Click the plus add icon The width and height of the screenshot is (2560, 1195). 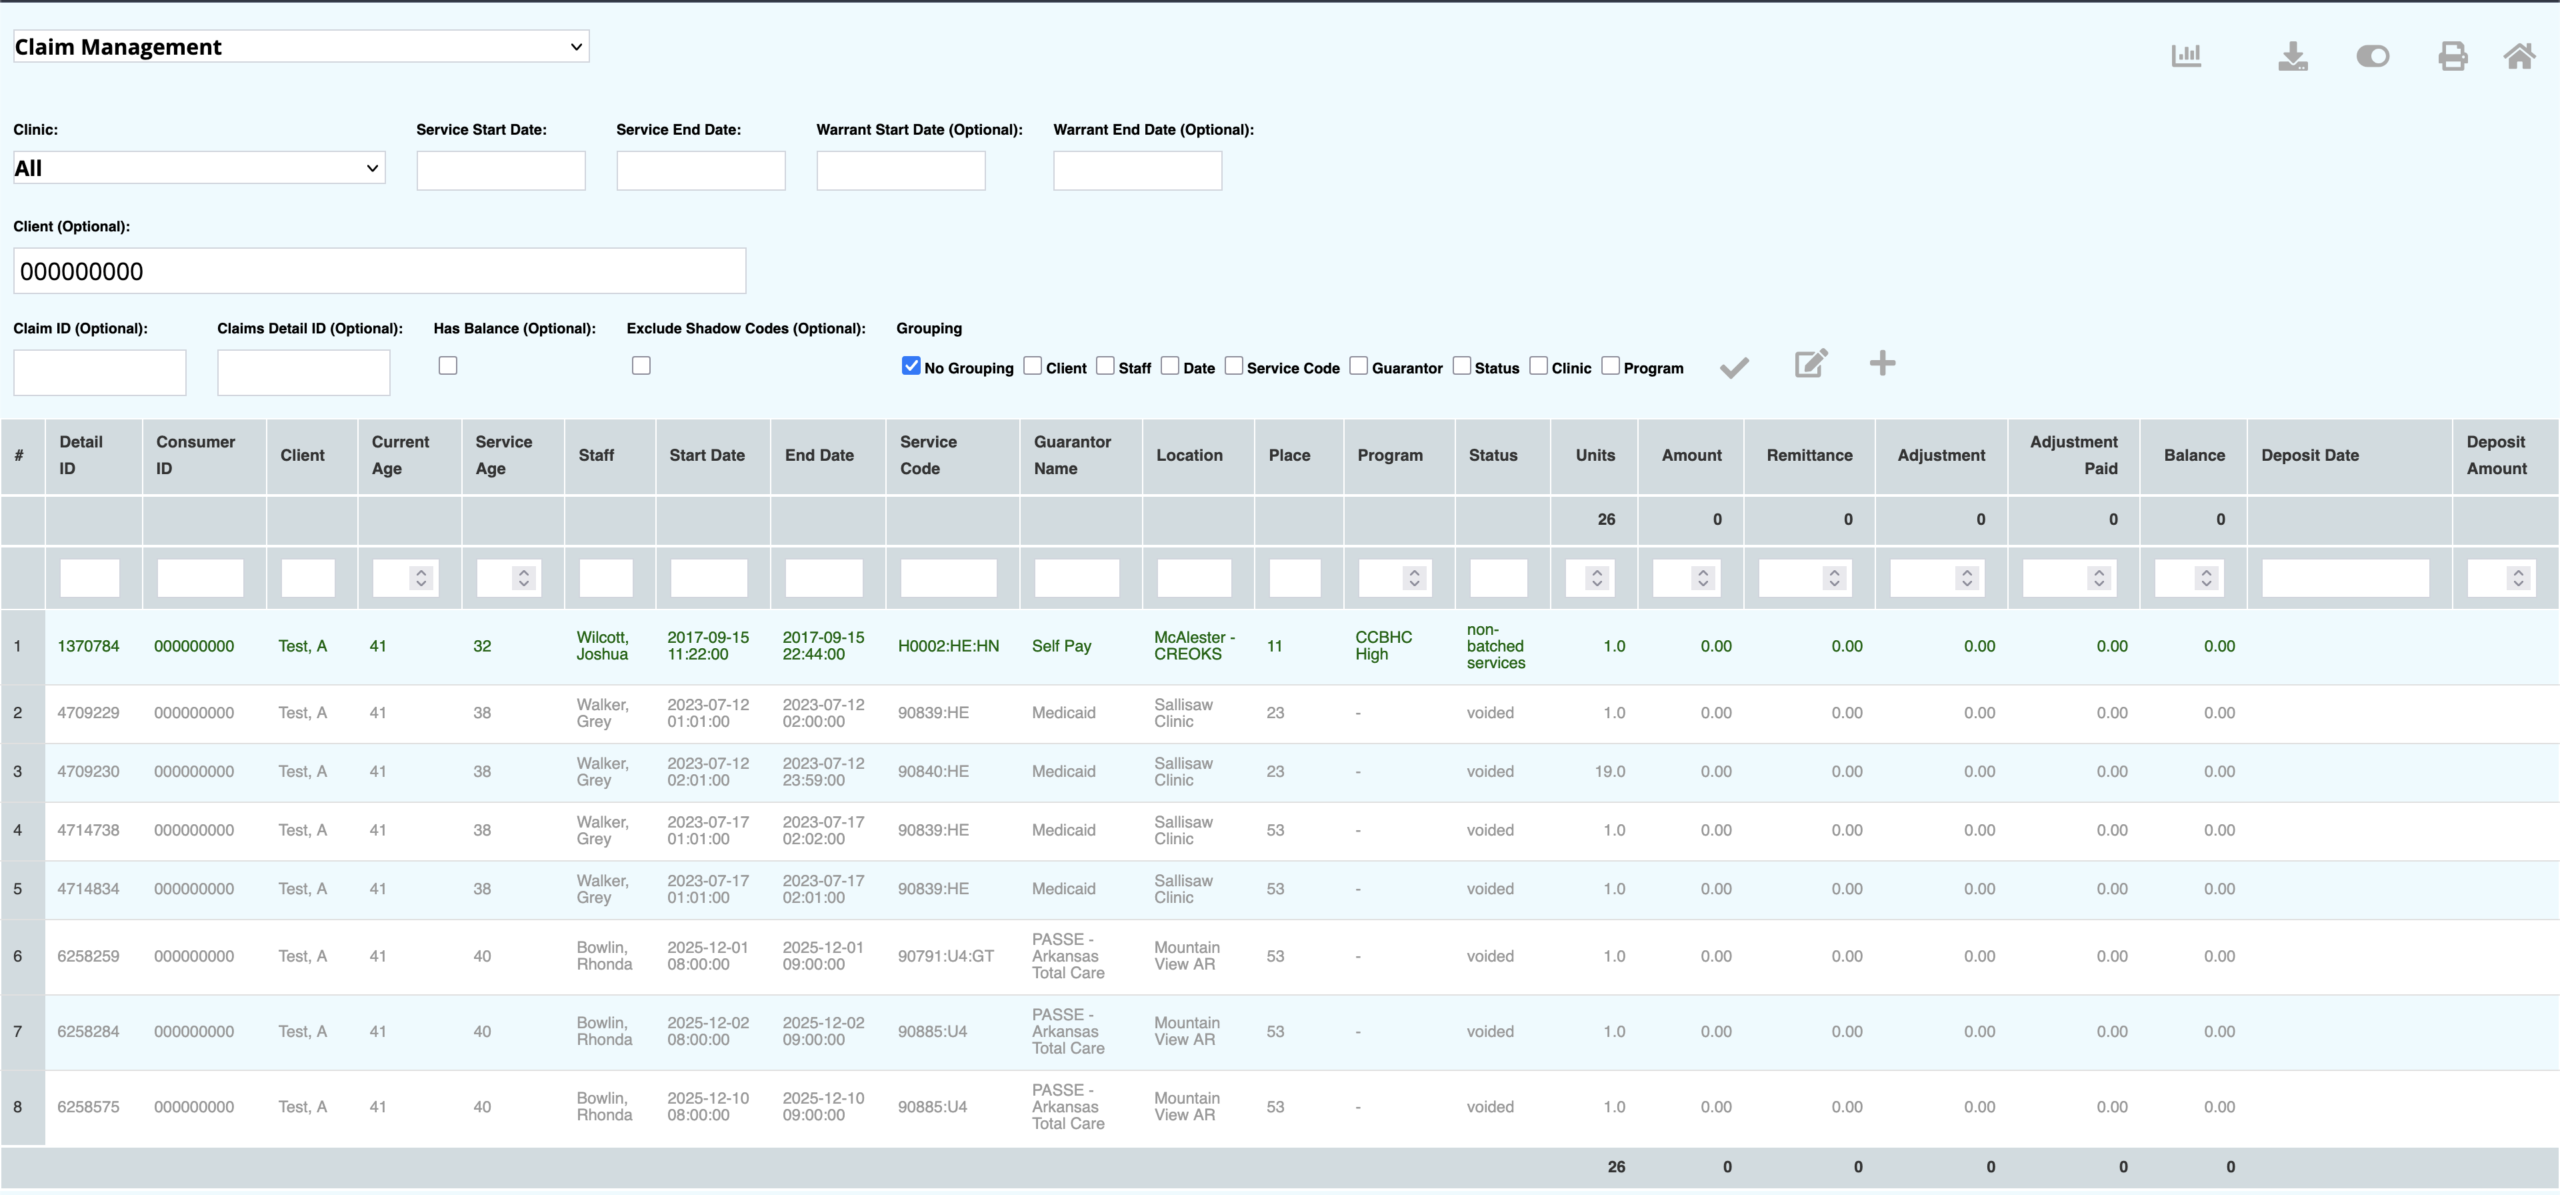click(x=1882, y=363)
